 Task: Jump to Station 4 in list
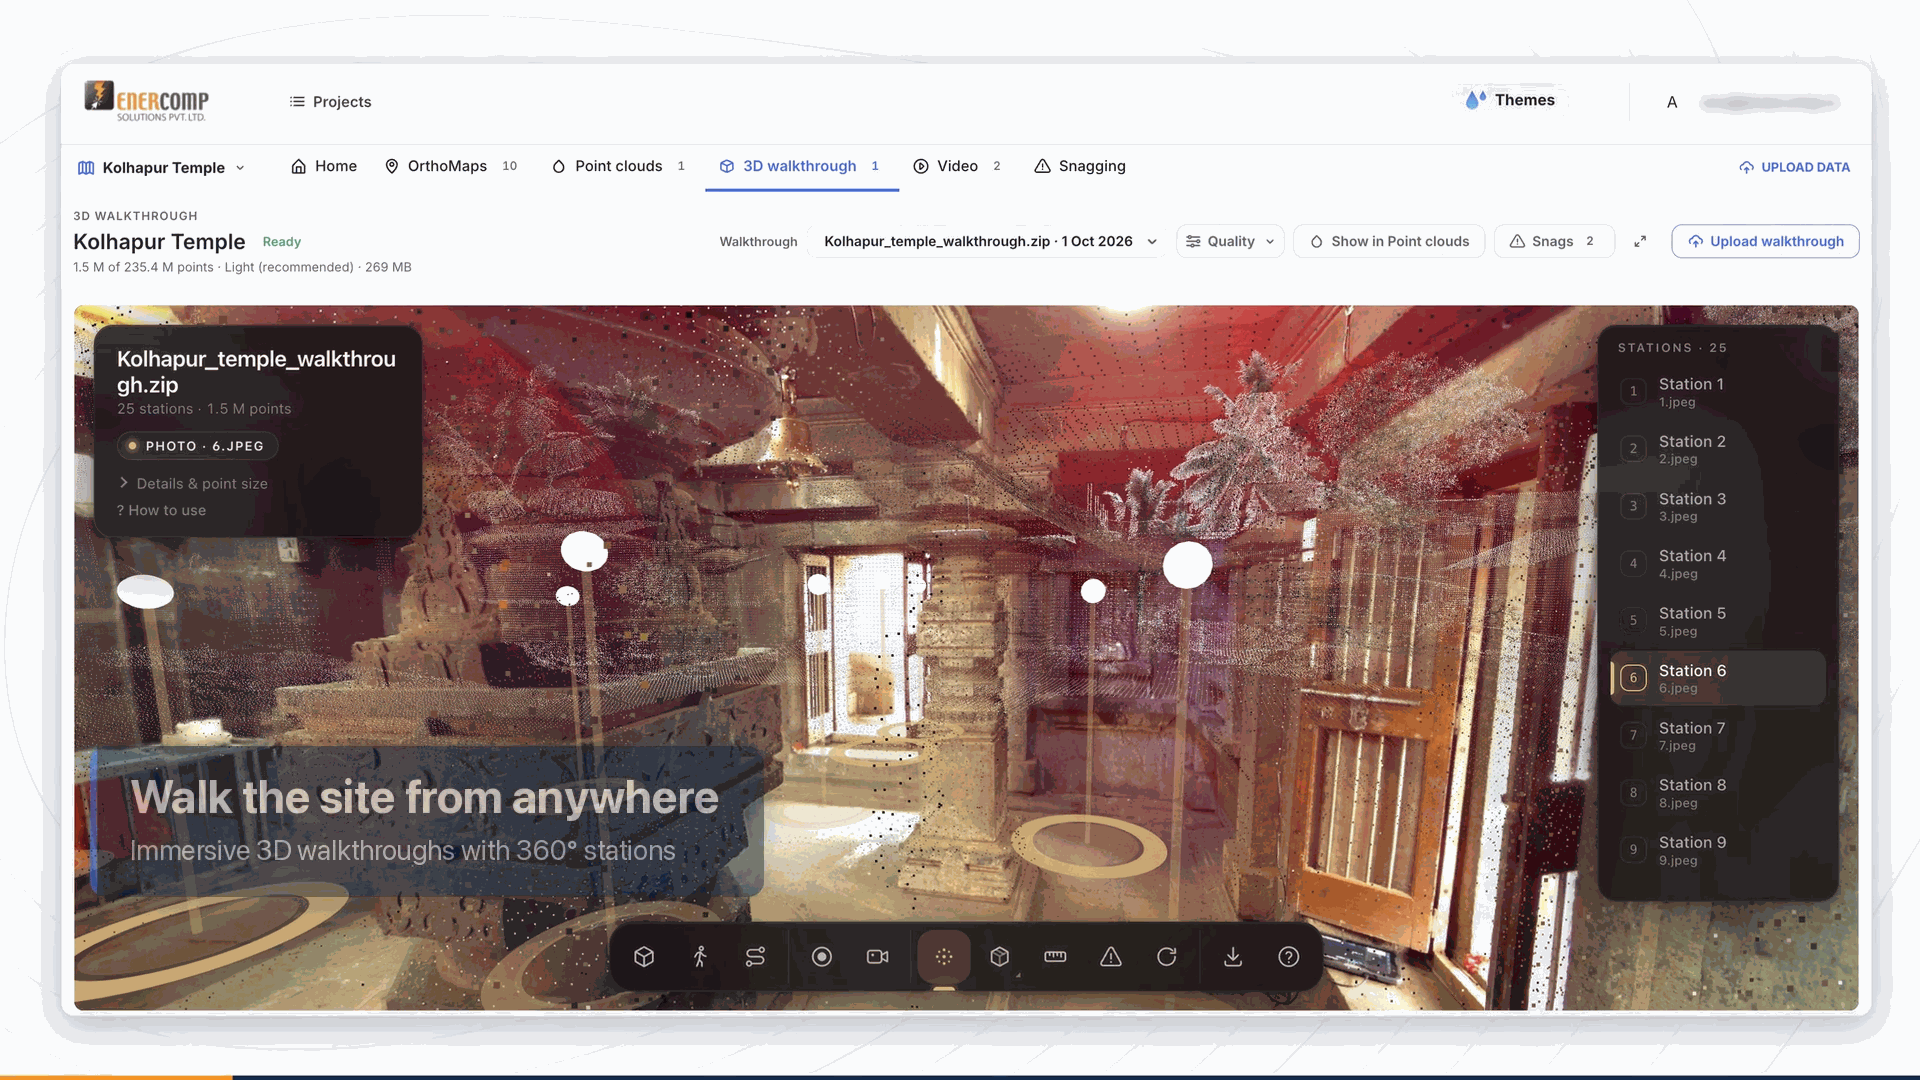point(1718,564)
